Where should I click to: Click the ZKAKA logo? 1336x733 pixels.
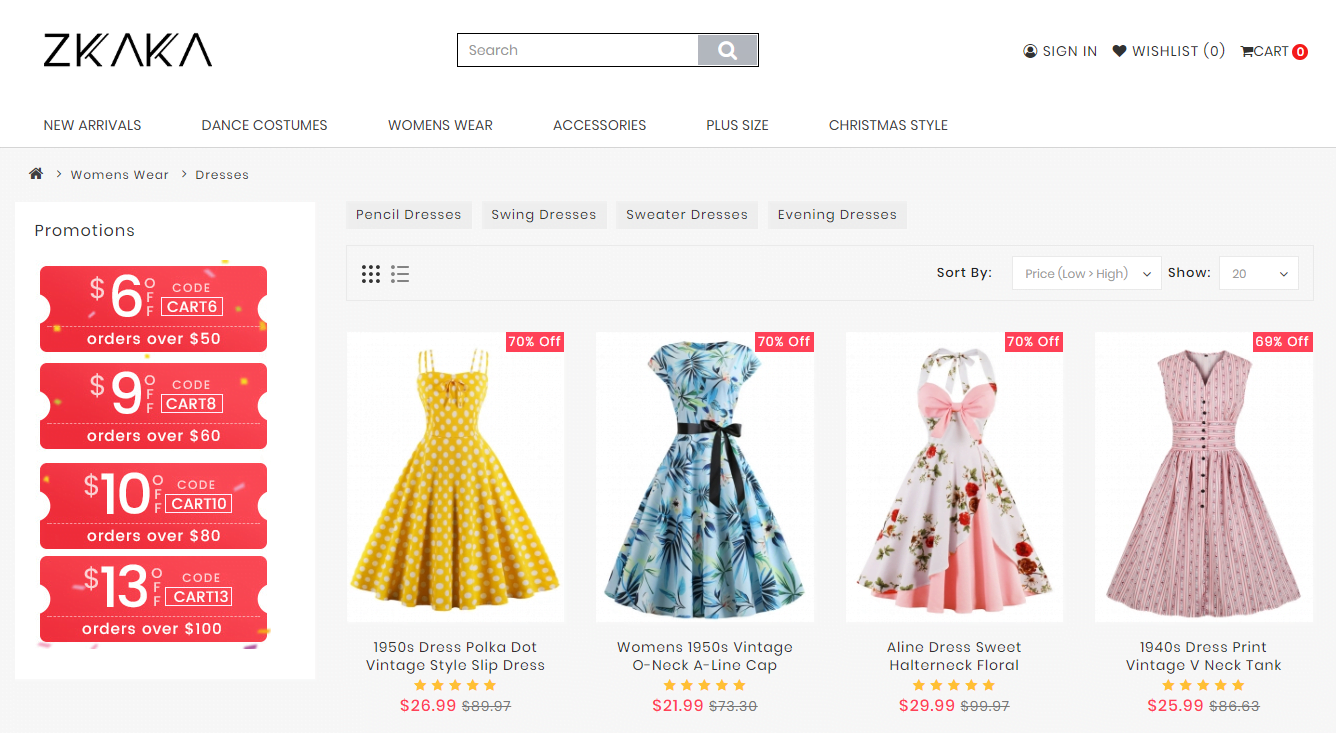click(128, 50)
